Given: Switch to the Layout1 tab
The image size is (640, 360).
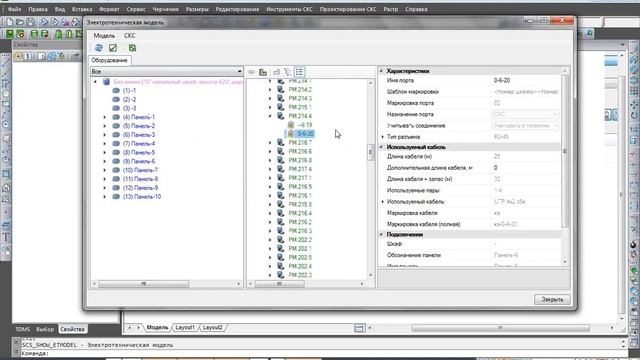Looking at the screenshot, I should [185, 327].
